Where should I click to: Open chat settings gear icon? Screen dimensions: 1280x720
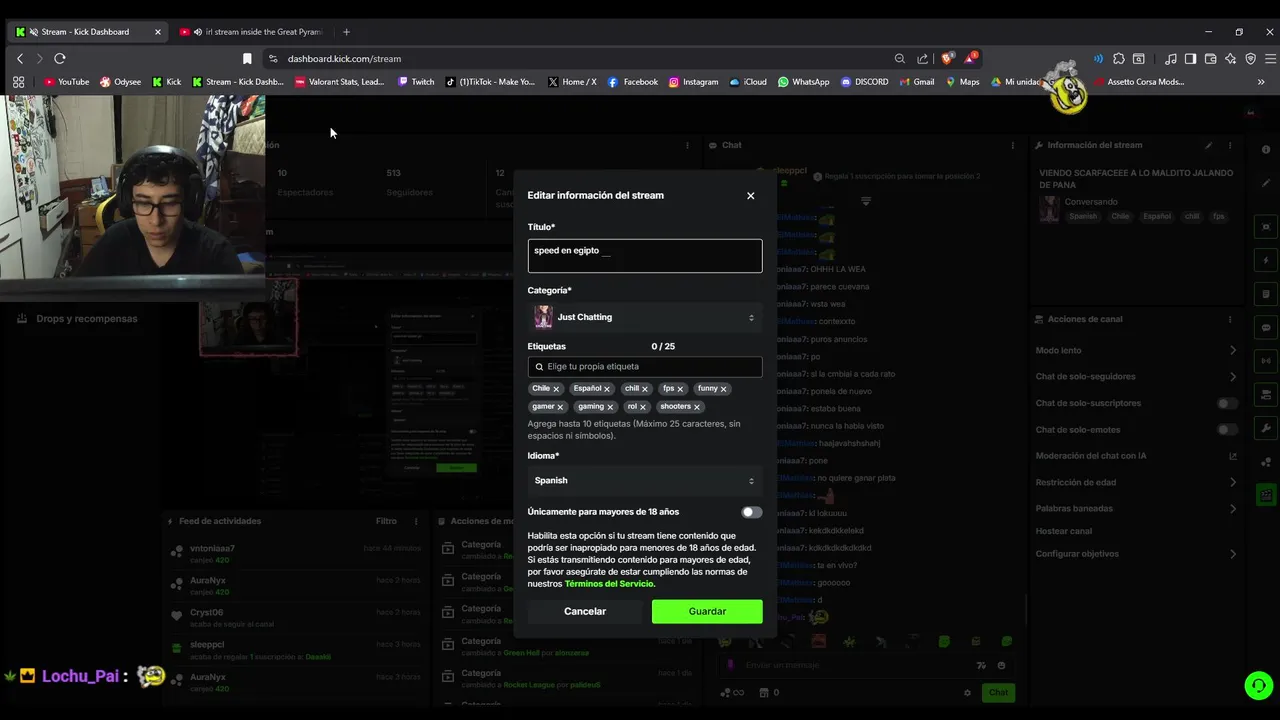pyautogui.click(x=967, y=692)
